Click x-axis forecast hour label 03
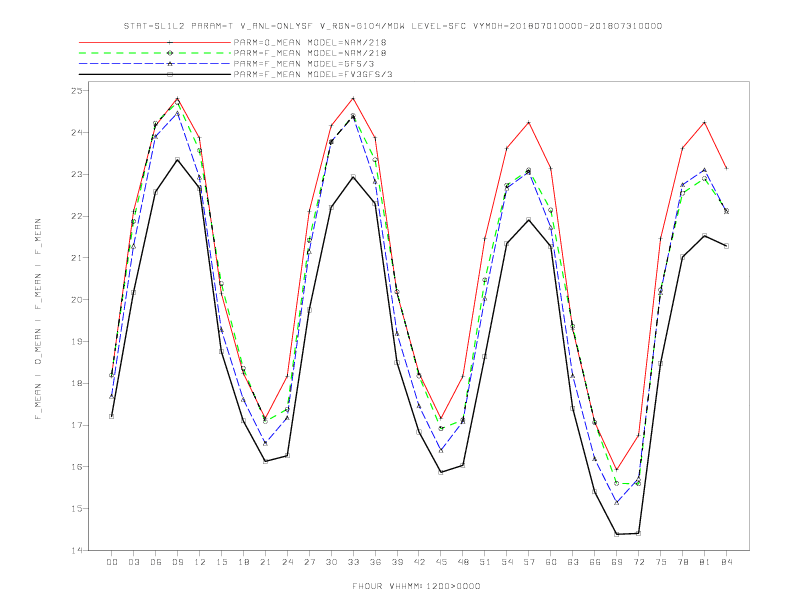 click(133, 562)
